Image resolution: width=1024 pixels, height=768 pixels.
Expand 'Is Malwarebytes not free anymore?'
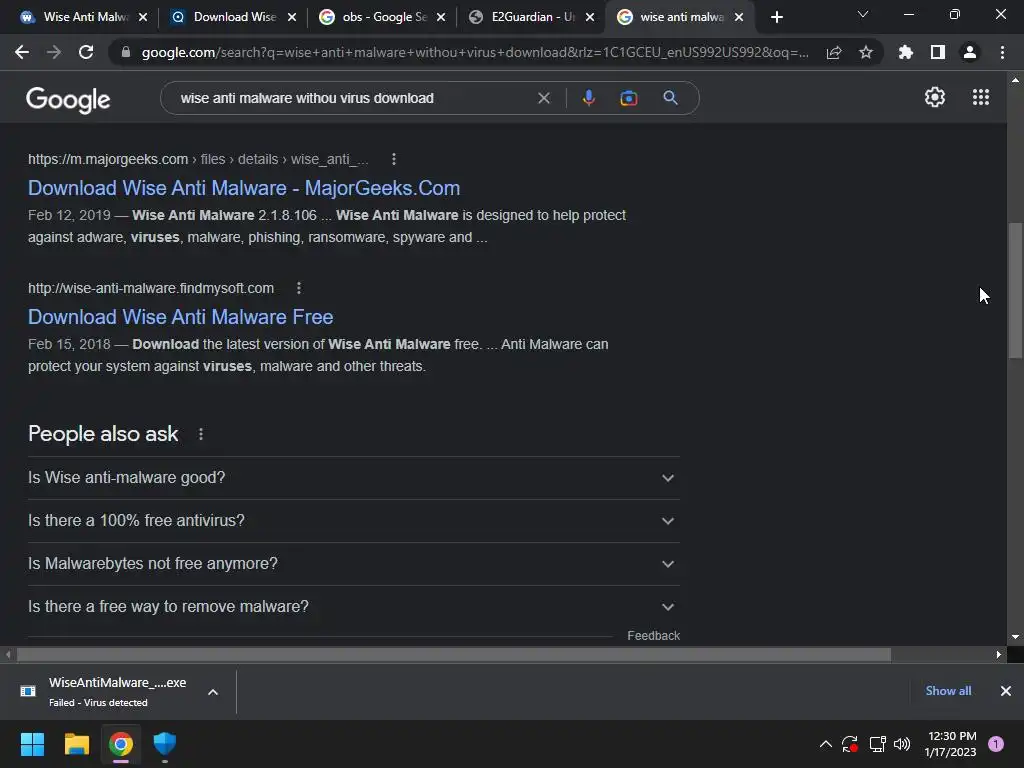pos(353,564)
